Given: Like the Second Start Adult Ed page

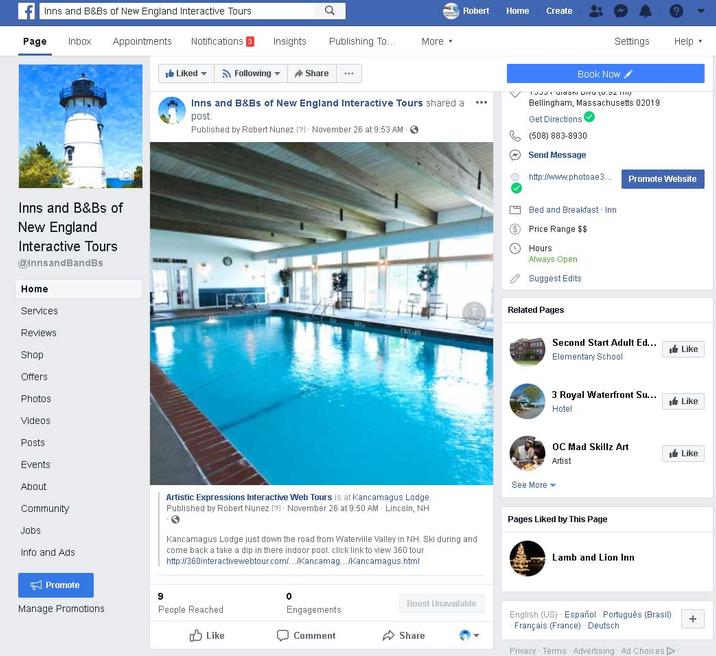Looking at the screenshot, I should coord(683,349).
